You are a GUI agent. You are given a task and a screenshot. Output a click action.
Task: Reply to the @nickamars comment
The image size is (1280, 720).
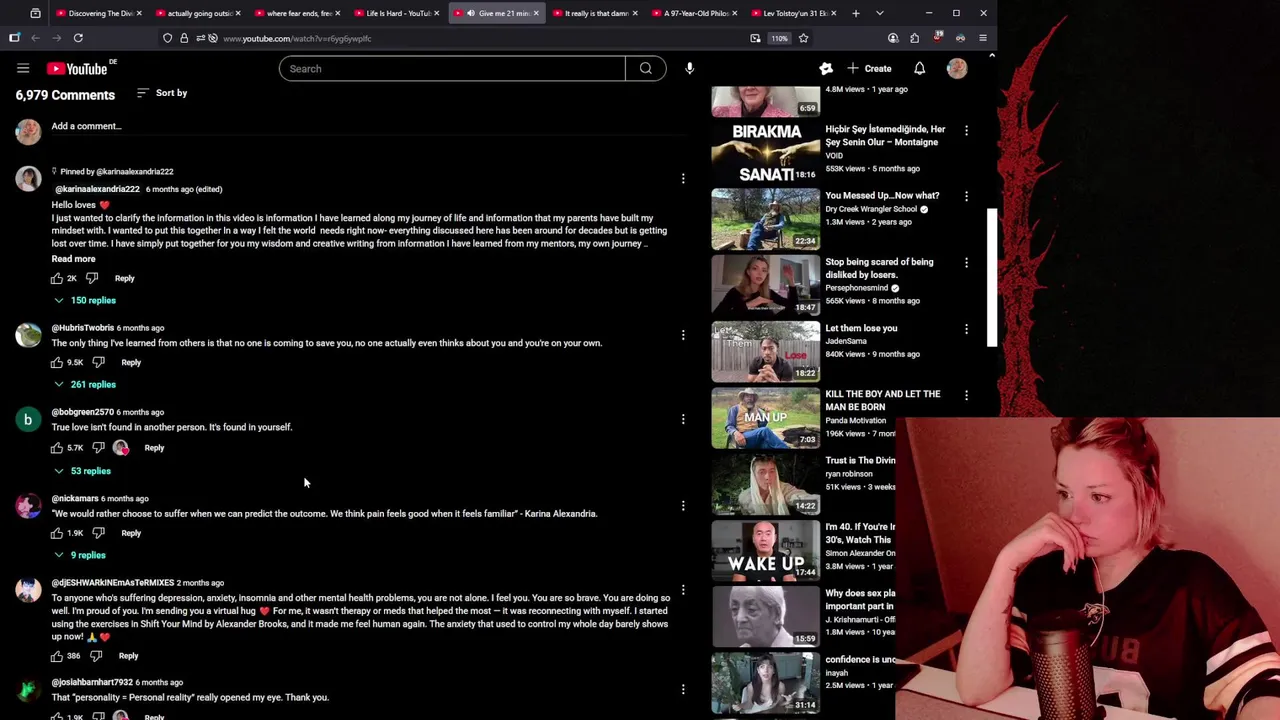point(131,533)
